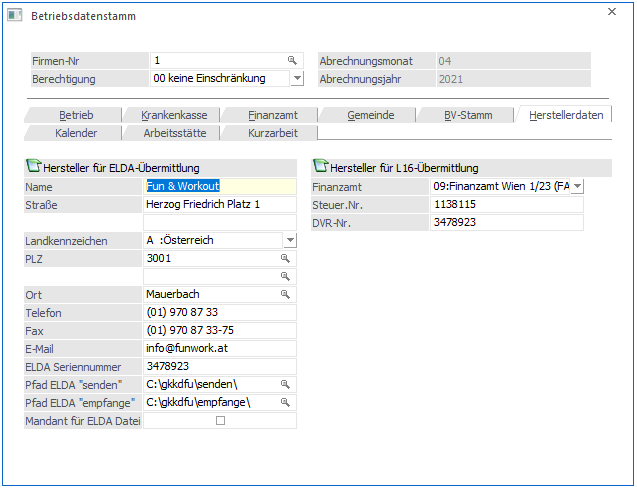Switch to the Krankenkasse tab
This screenshot has width=637, height=489.
click(x=173, y=115)
